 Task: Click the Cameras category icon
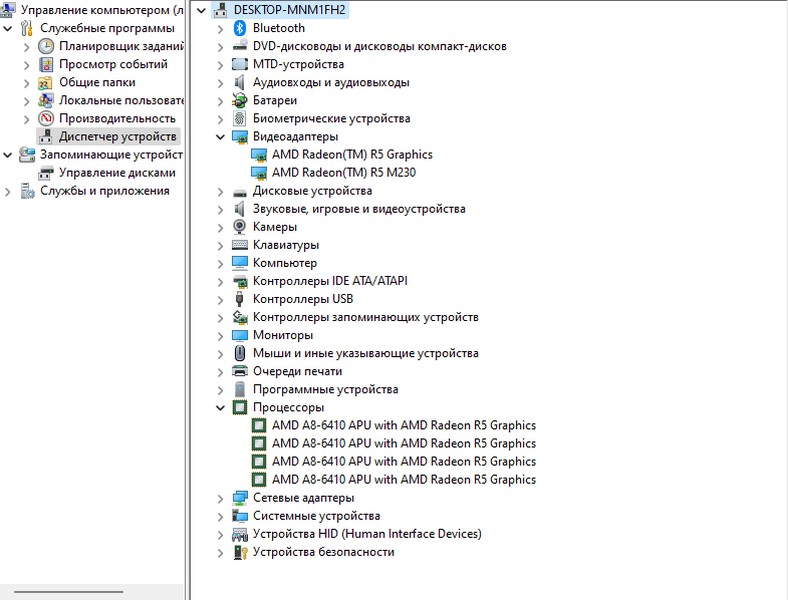(240, 227)
